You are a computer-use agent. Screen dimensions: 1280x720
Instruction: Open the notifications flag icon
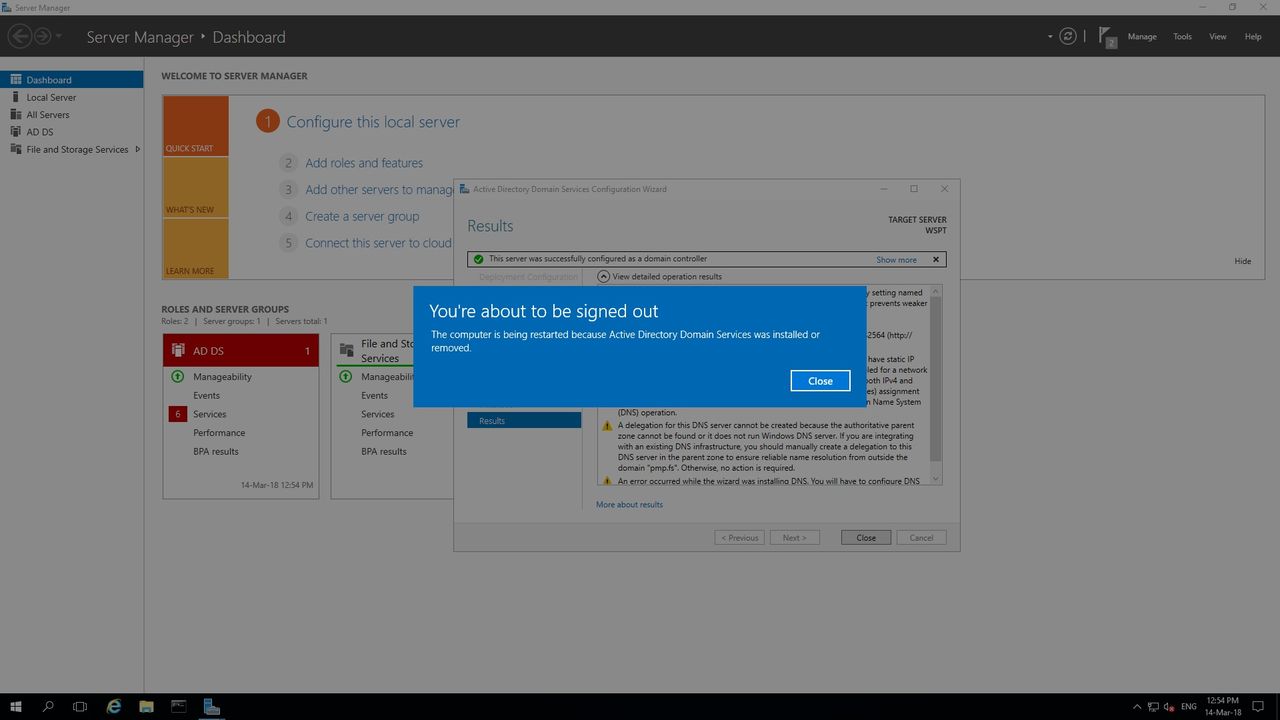pos(1107,37)
